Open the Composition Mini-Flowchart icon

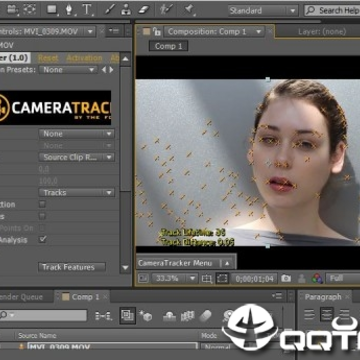point(103,316)
